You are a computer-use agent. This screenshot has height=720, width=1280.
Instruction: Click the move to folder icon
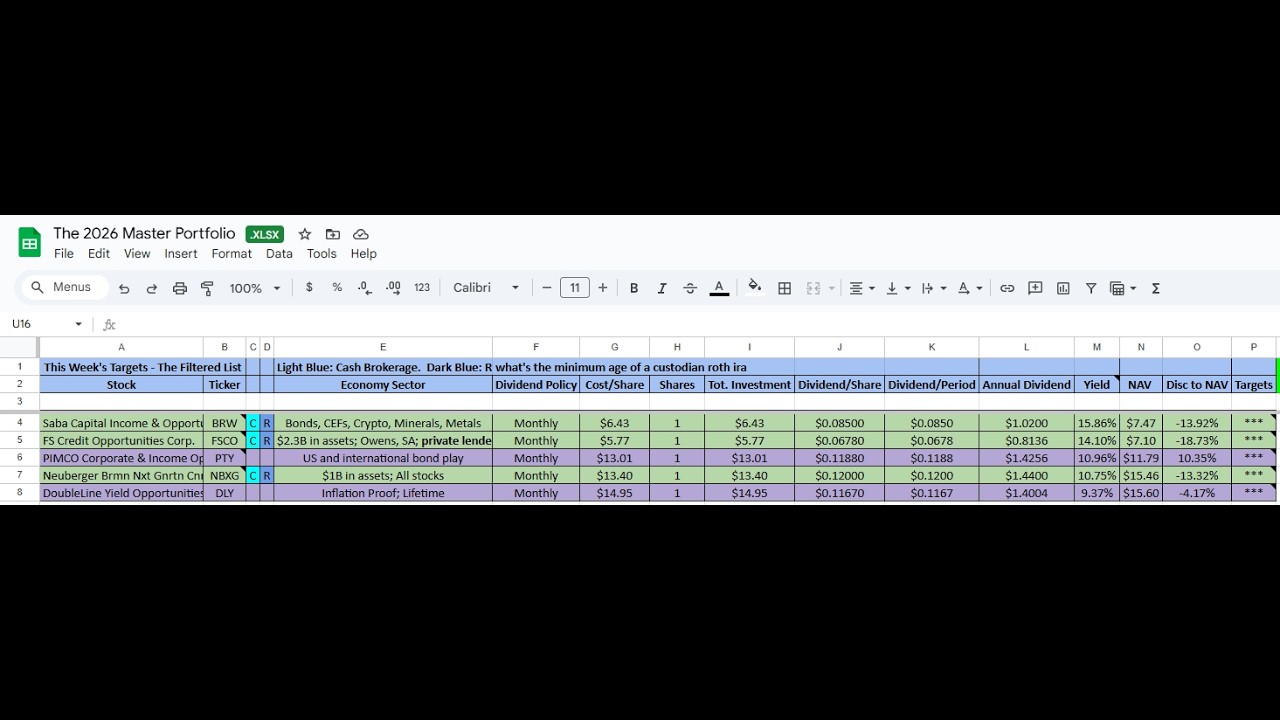point(333,234)
